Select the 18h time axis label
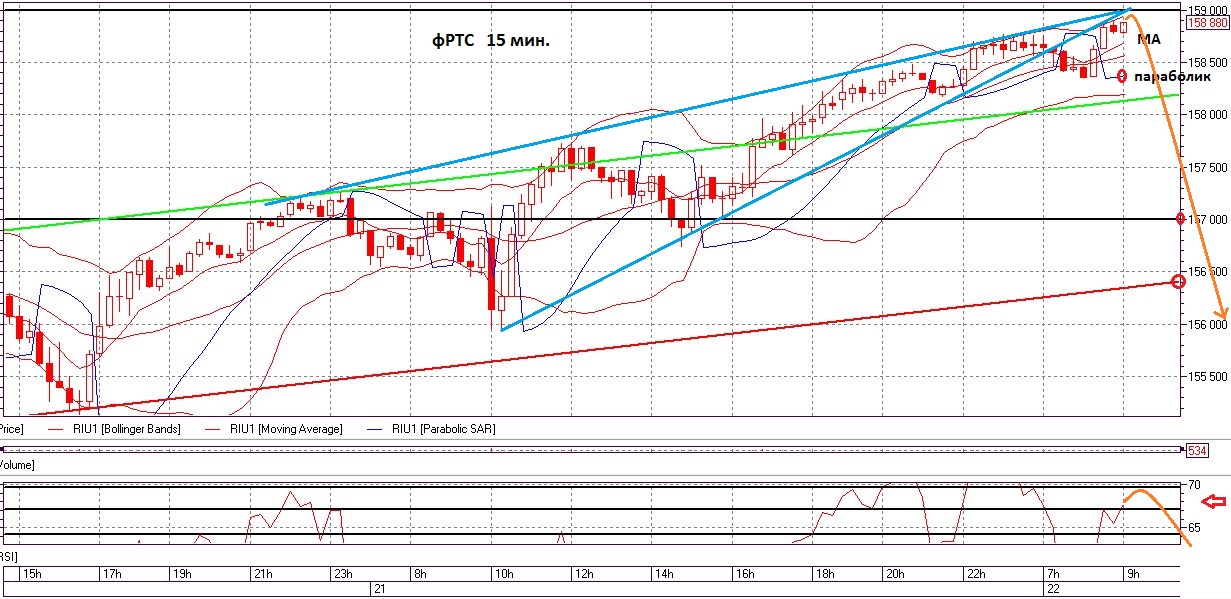 point(825,574)
